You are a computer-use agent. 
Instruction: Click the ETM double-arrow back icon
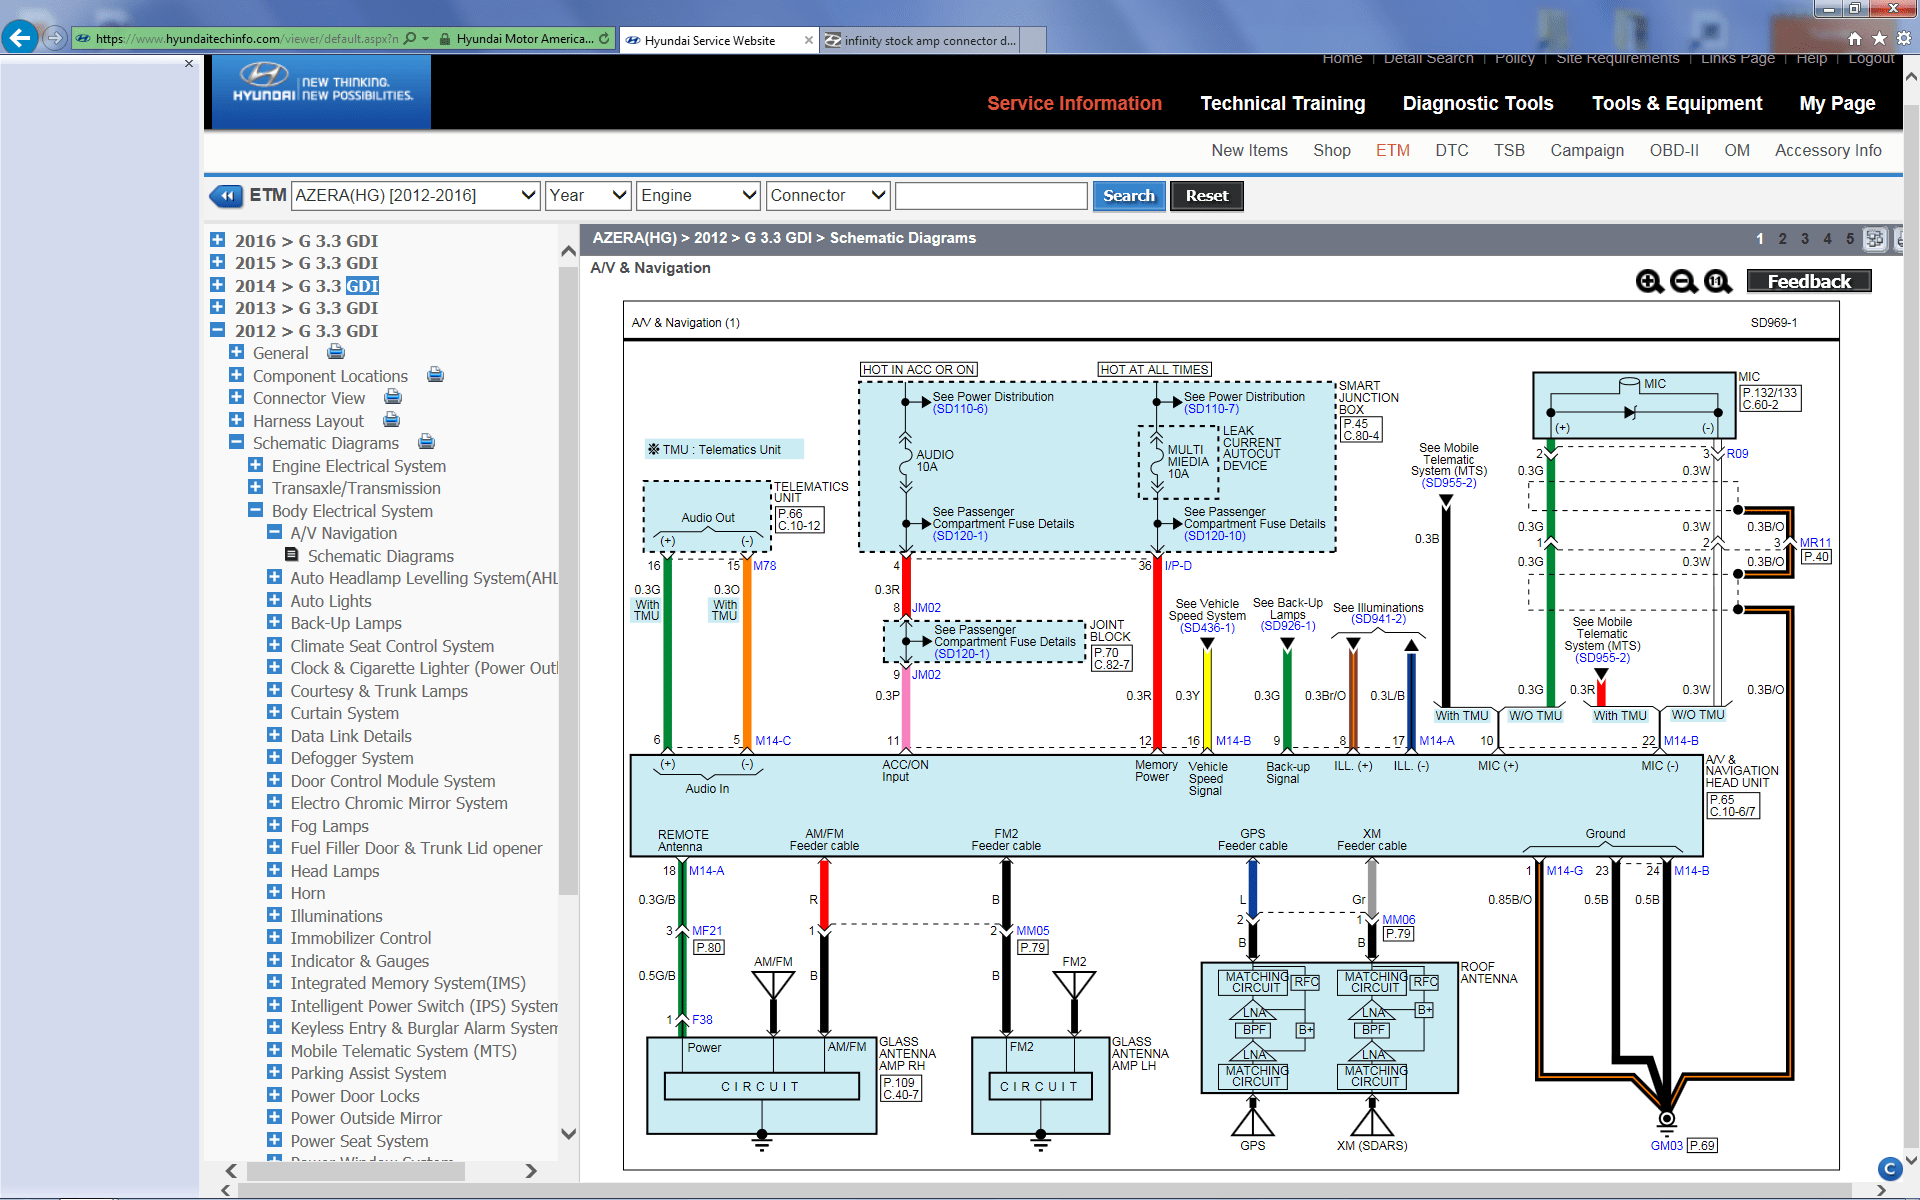226,196
